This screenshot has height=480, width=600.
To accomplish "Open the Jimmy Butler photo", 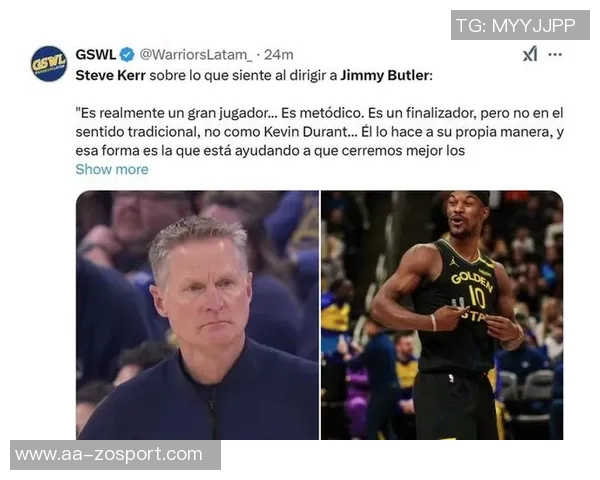I will click(442, 315).
